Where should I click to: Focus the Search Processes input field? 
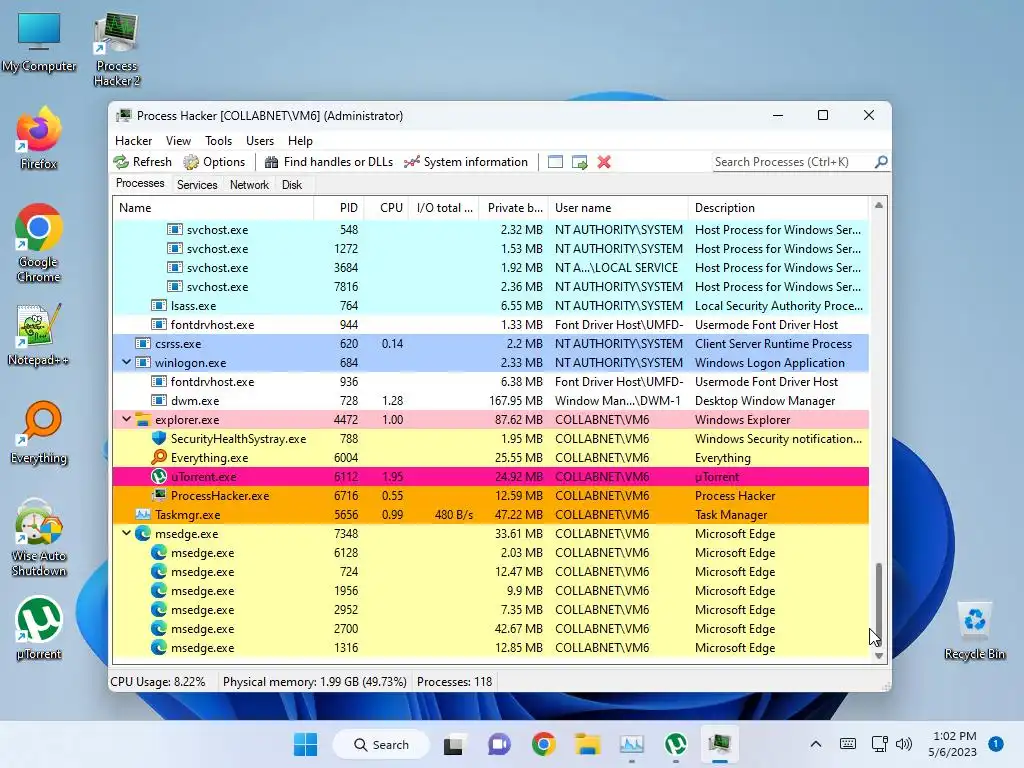[x=793, y=161]
